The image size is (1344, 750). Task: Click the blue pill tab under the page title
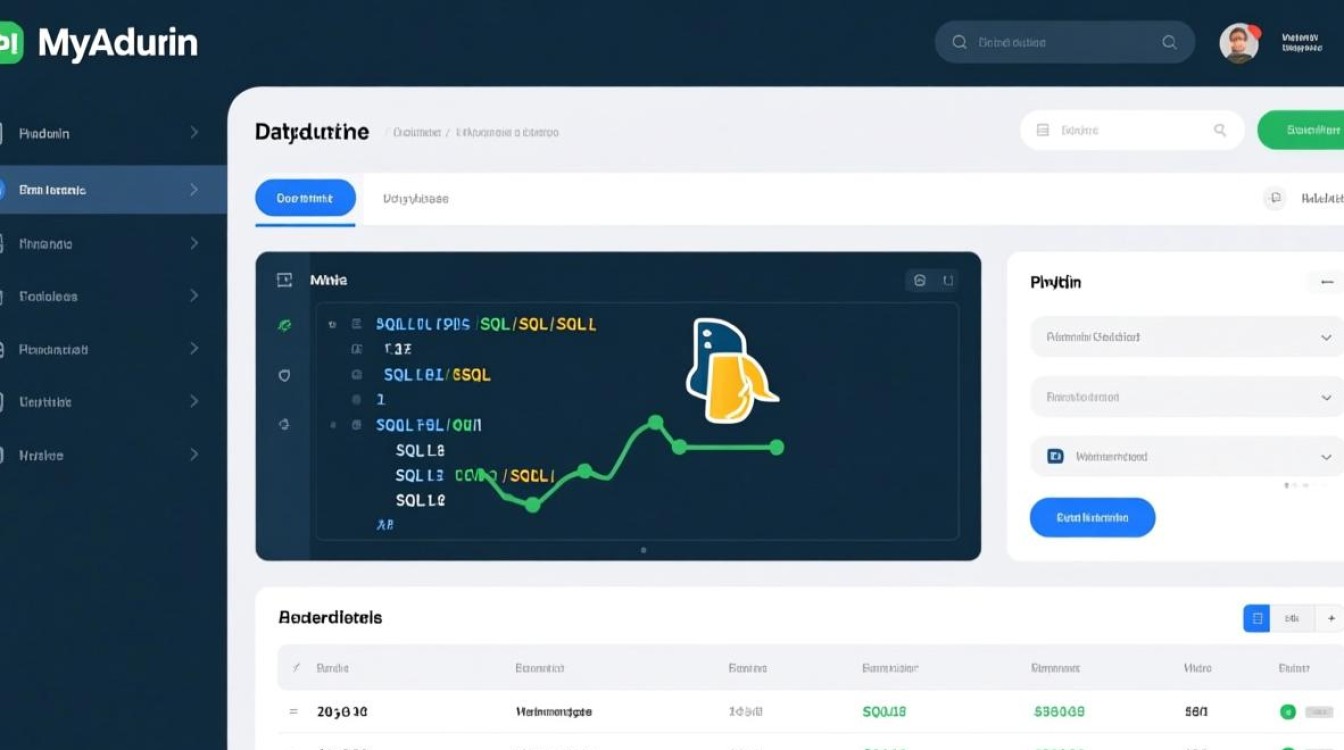click(305, 198)
